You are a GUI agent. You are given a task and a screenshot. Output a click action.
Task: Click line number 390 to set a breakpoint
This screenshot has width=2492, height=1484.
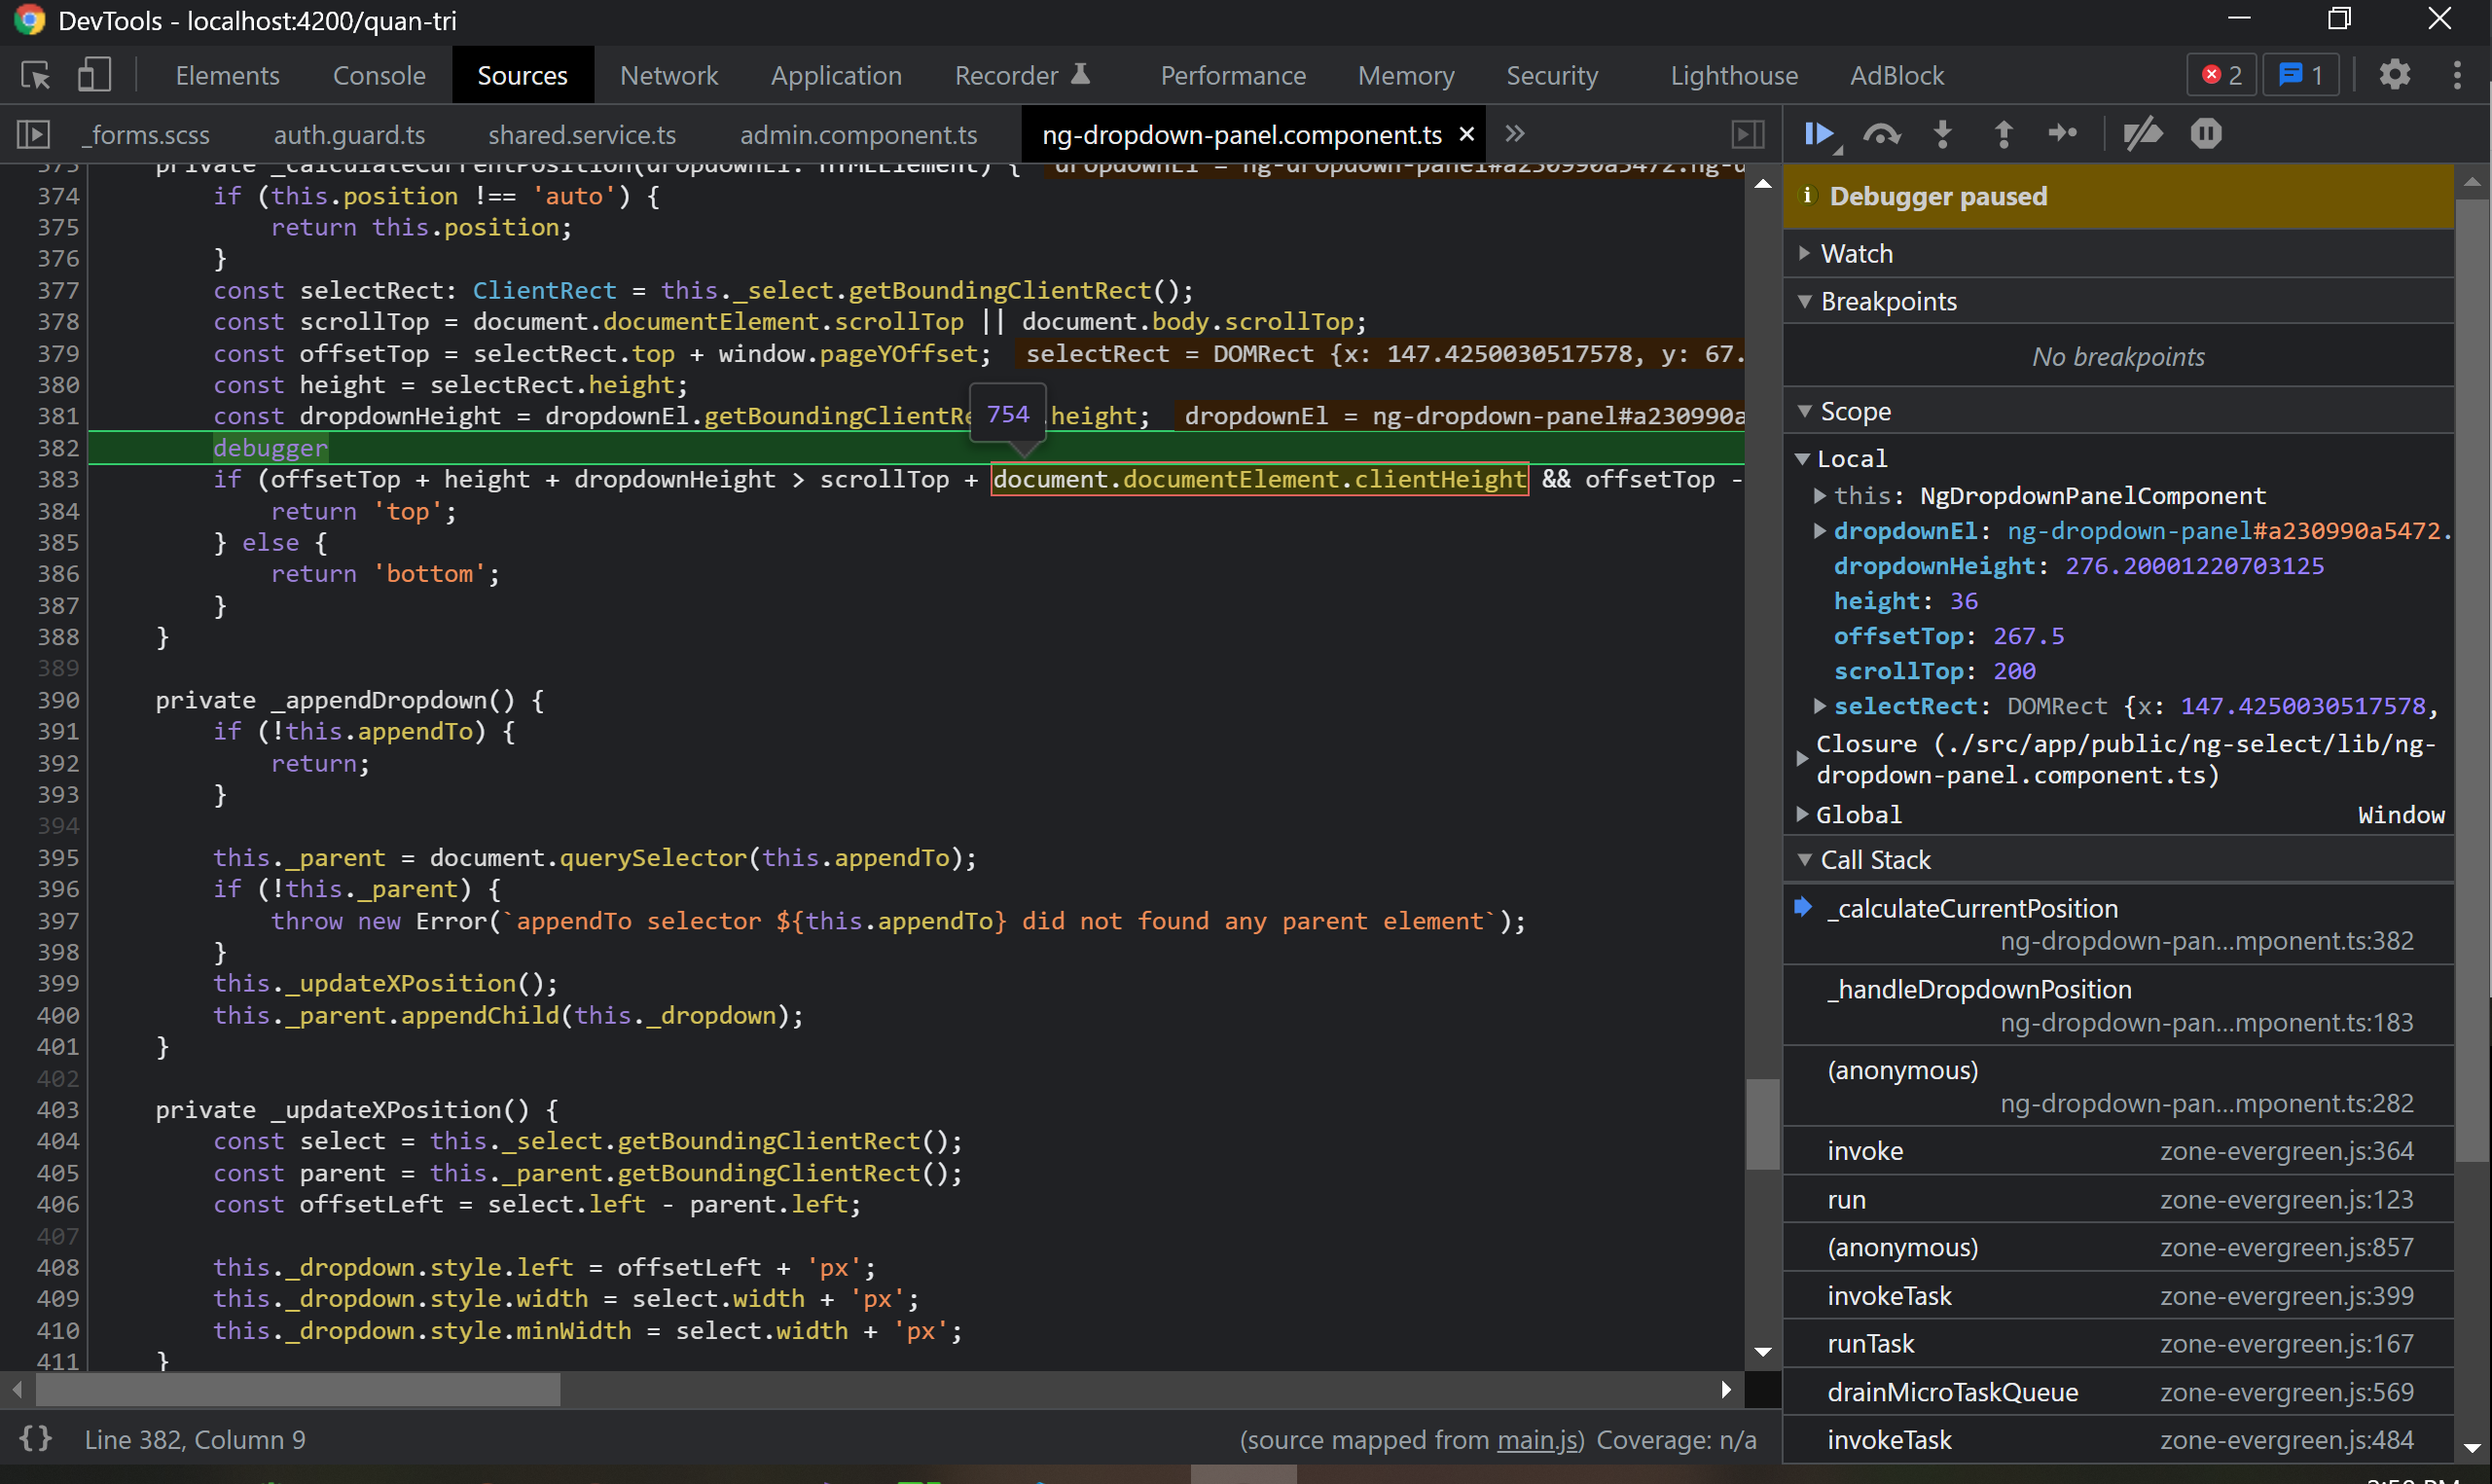coord(58,700)
